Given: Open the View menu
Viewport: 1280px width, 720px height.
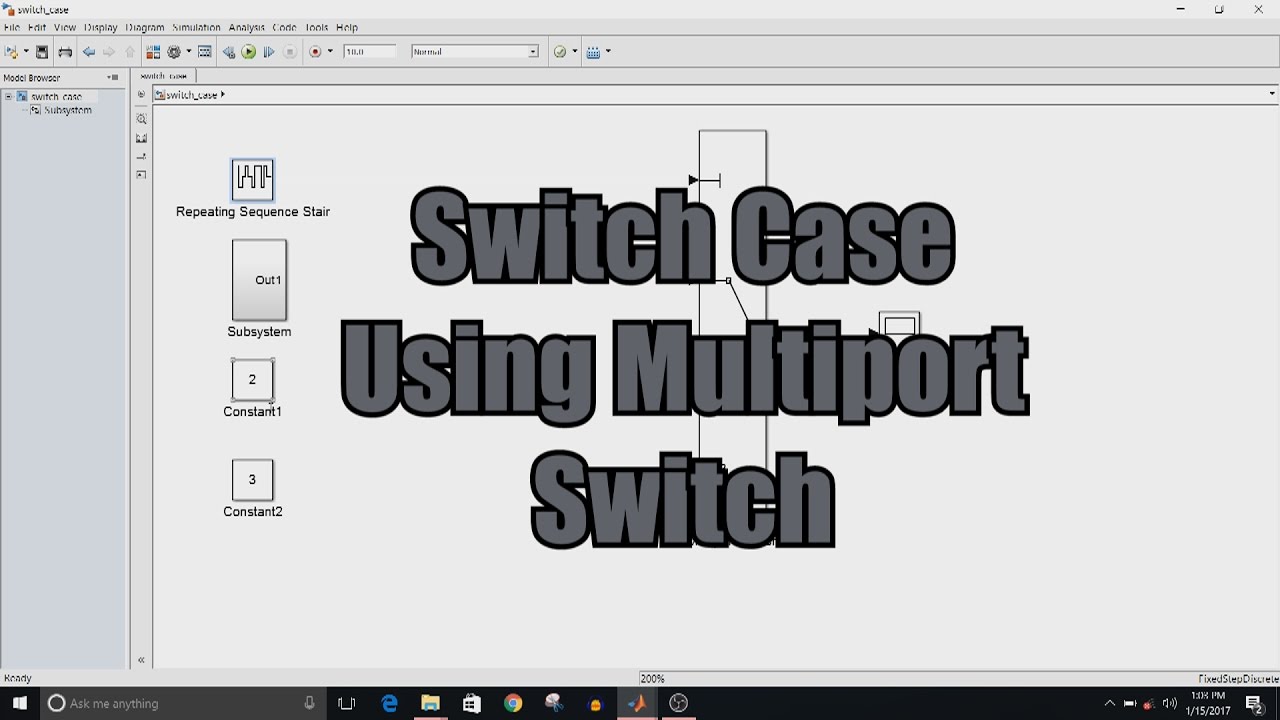Looking at the screenshot, I should pyautogui.click(x=65, y=27).
